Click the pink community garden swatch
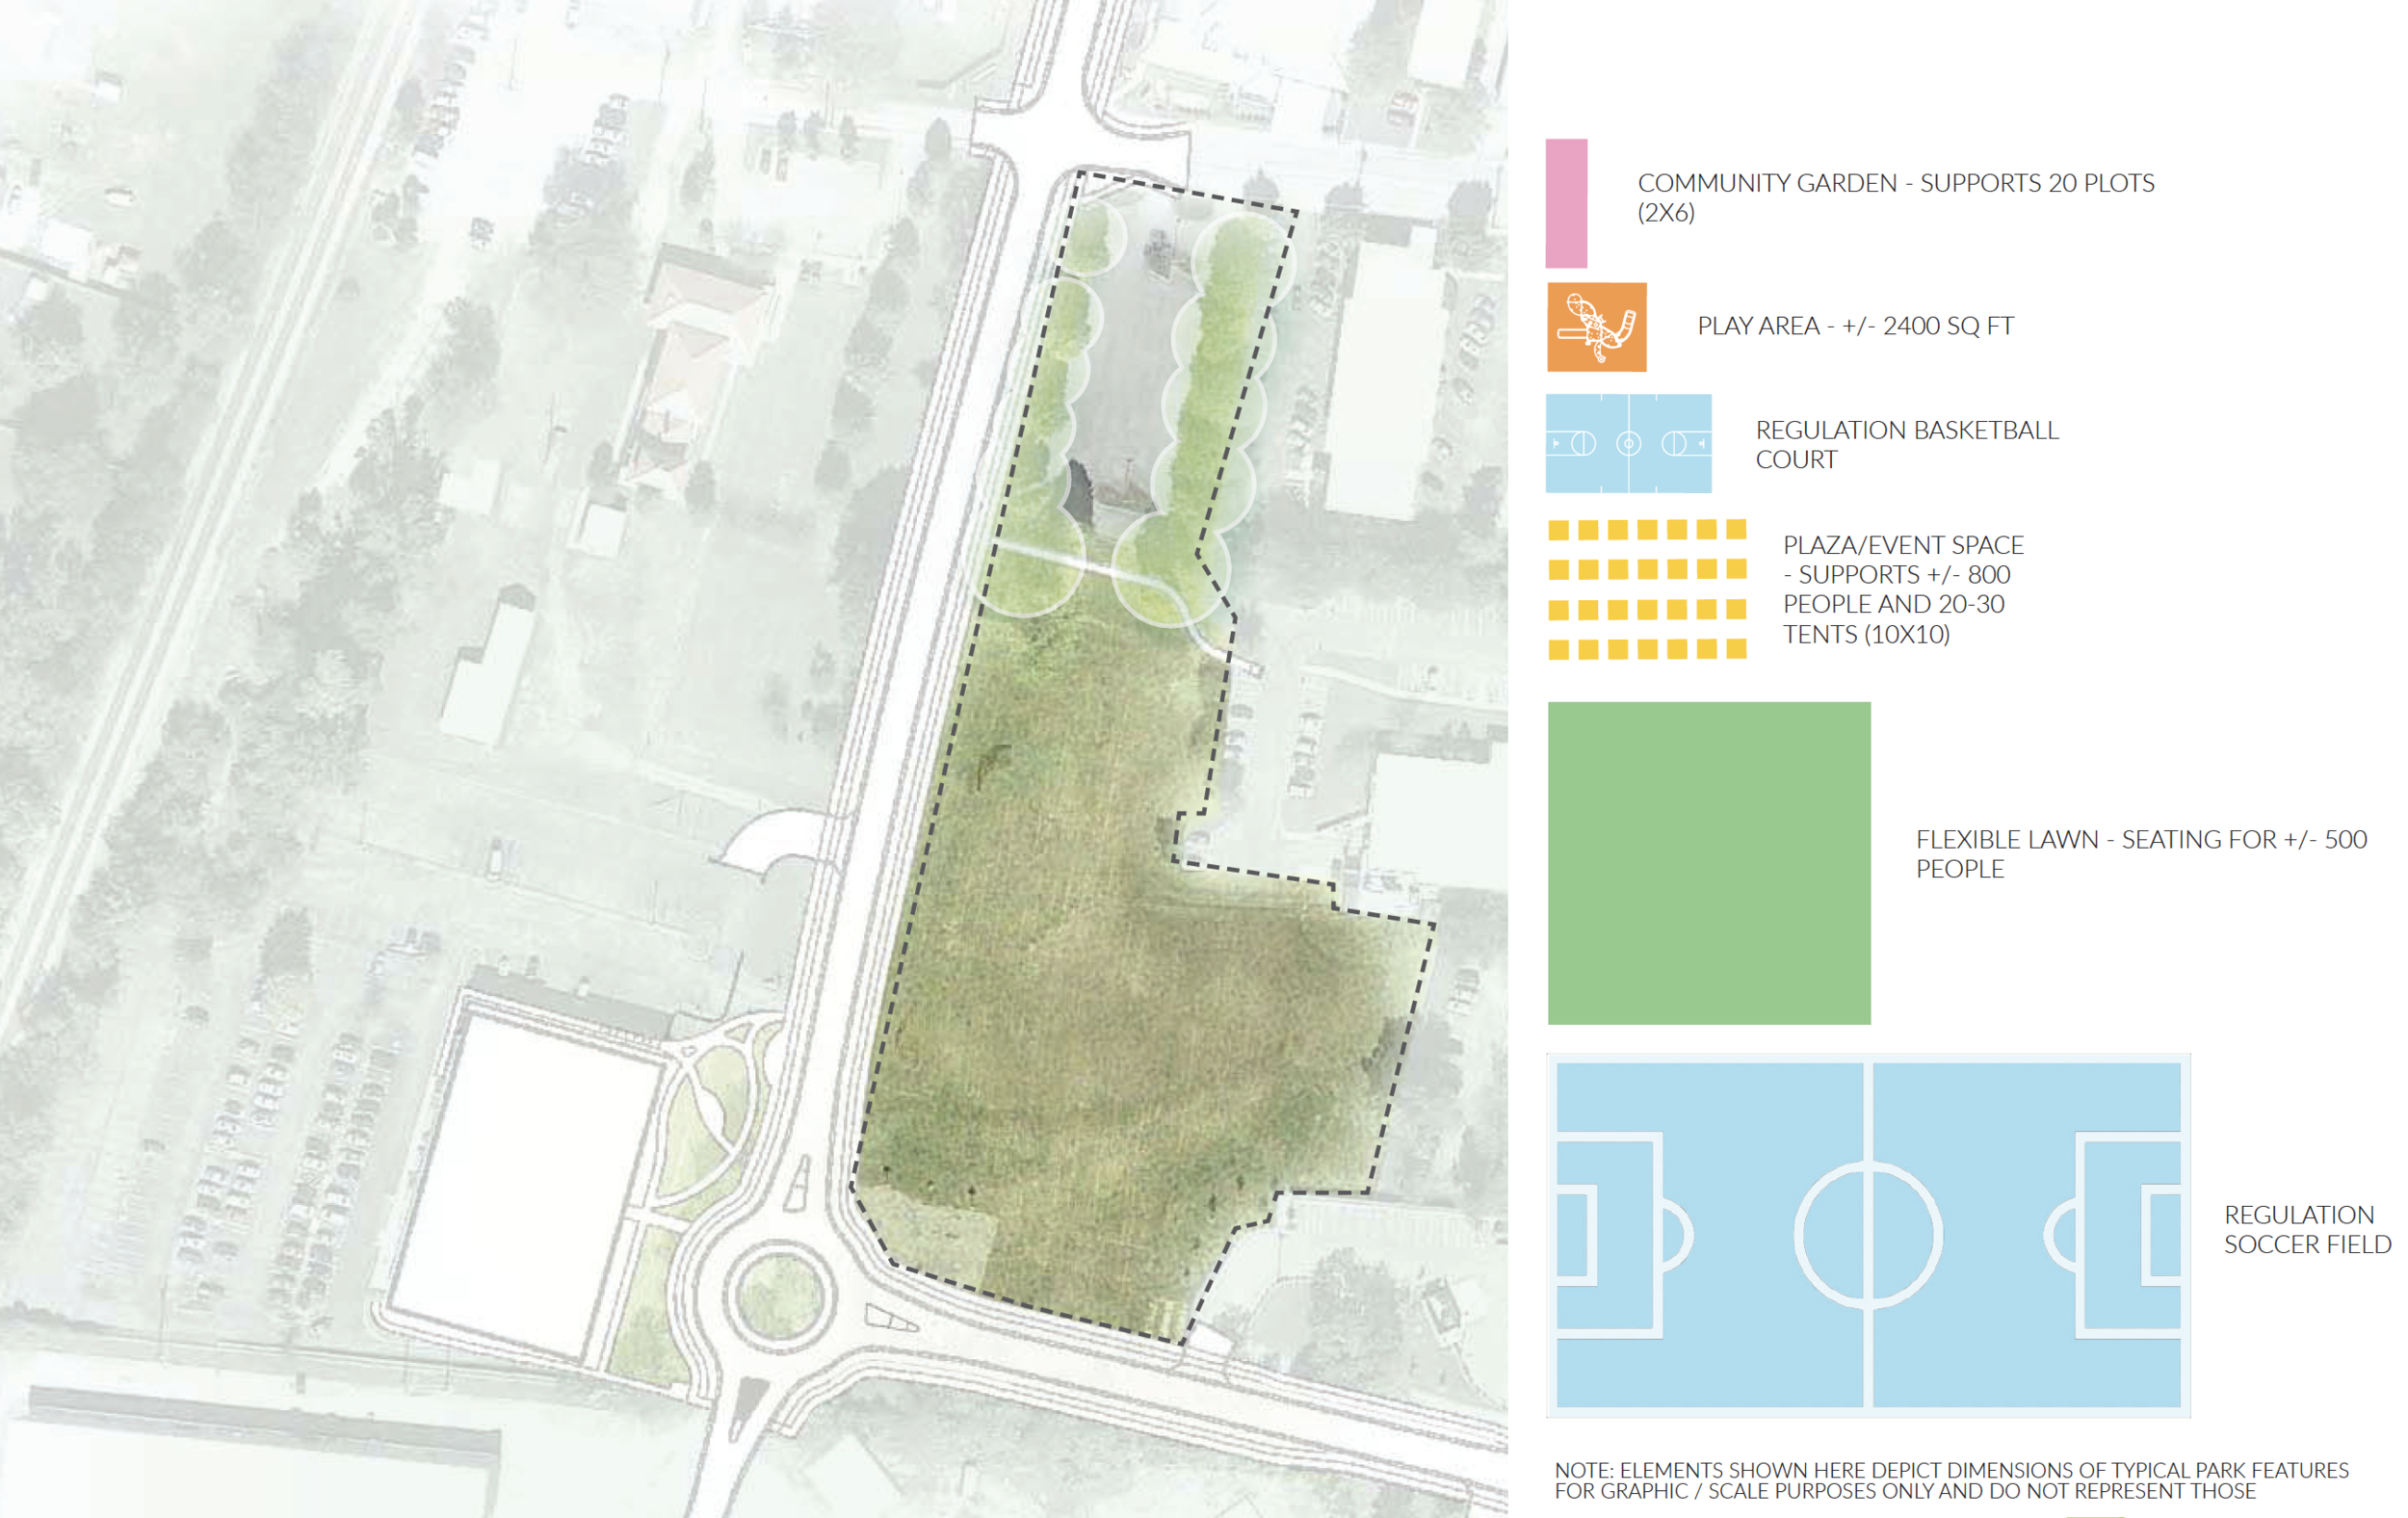This screenshot has height=1518, width=2408. click(x=1566, y=203)
